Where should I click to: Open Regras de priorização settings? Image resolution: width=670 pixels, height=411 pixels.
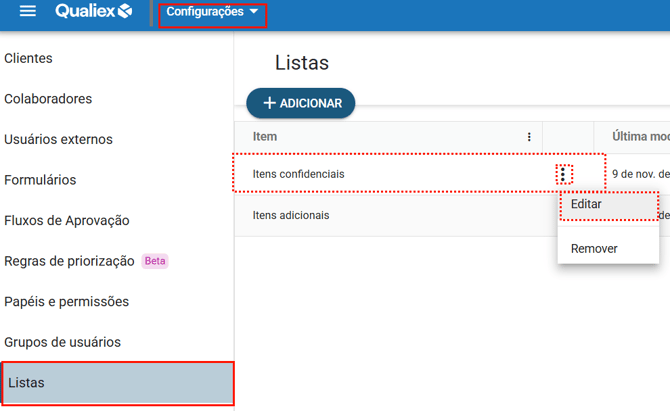[69, 261]
